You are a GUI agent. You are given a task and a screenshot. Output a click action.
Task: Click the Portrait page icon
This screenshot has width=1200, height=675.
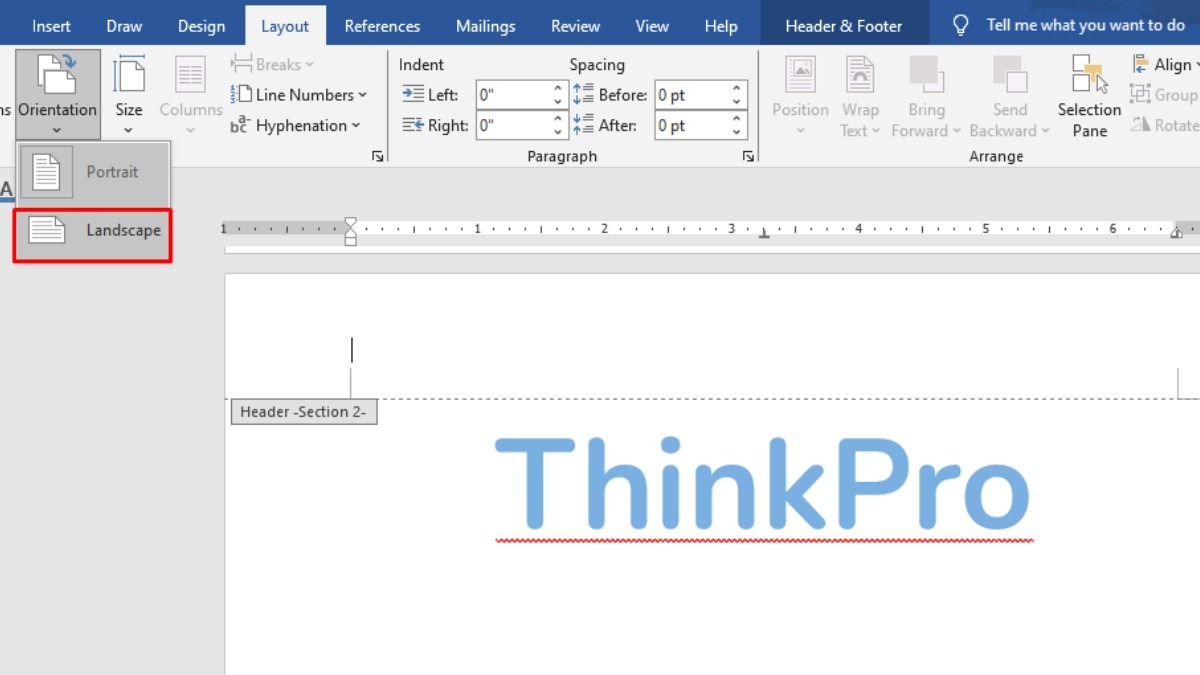pyautogui.click(x=46, y=172)
